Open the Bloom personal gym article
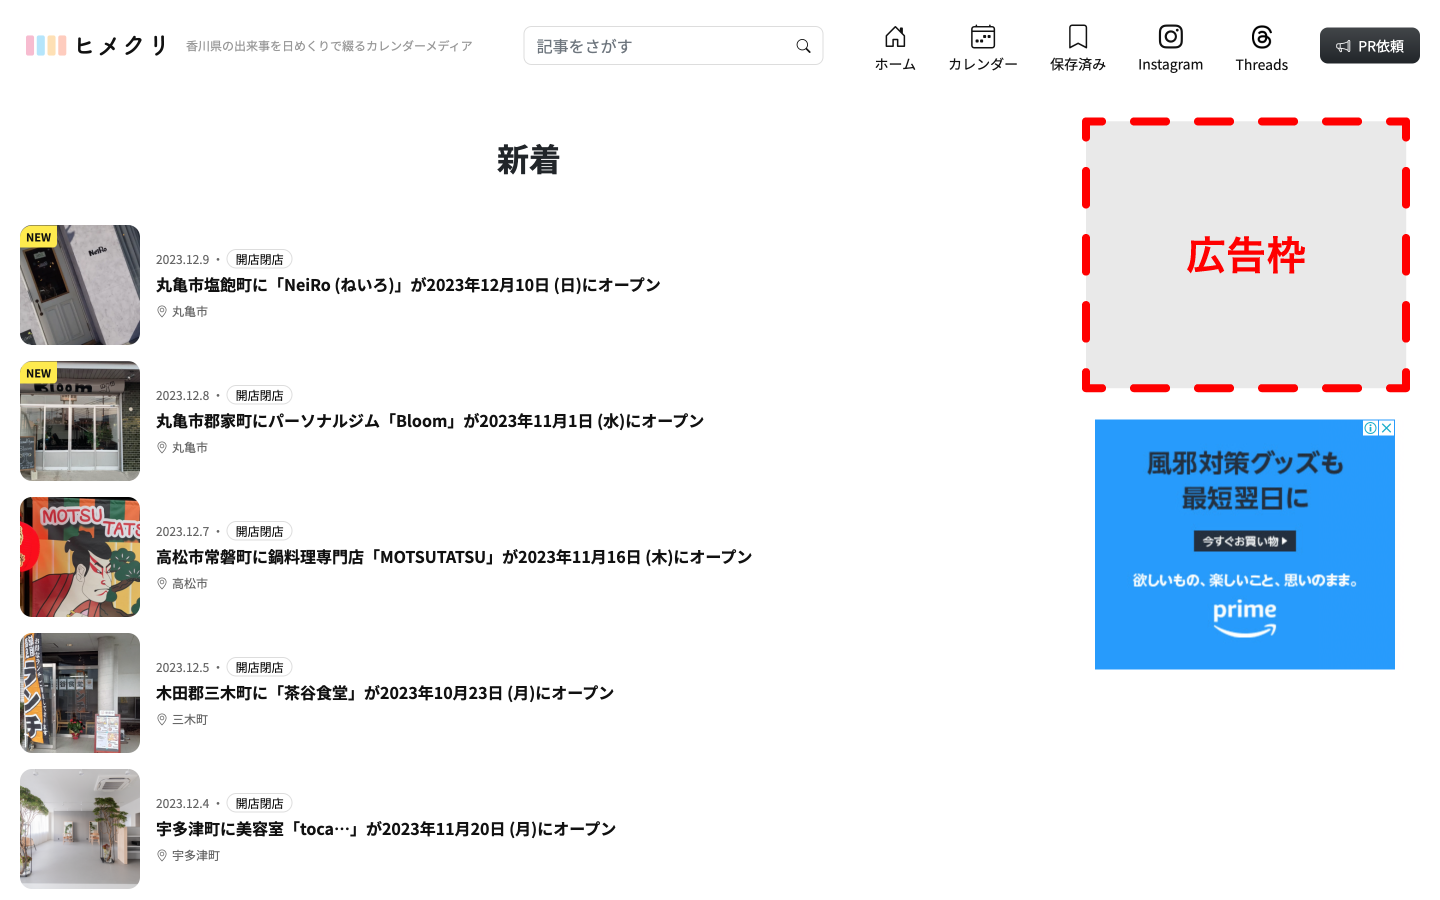1440x900 pixels. tap(430, 421)
